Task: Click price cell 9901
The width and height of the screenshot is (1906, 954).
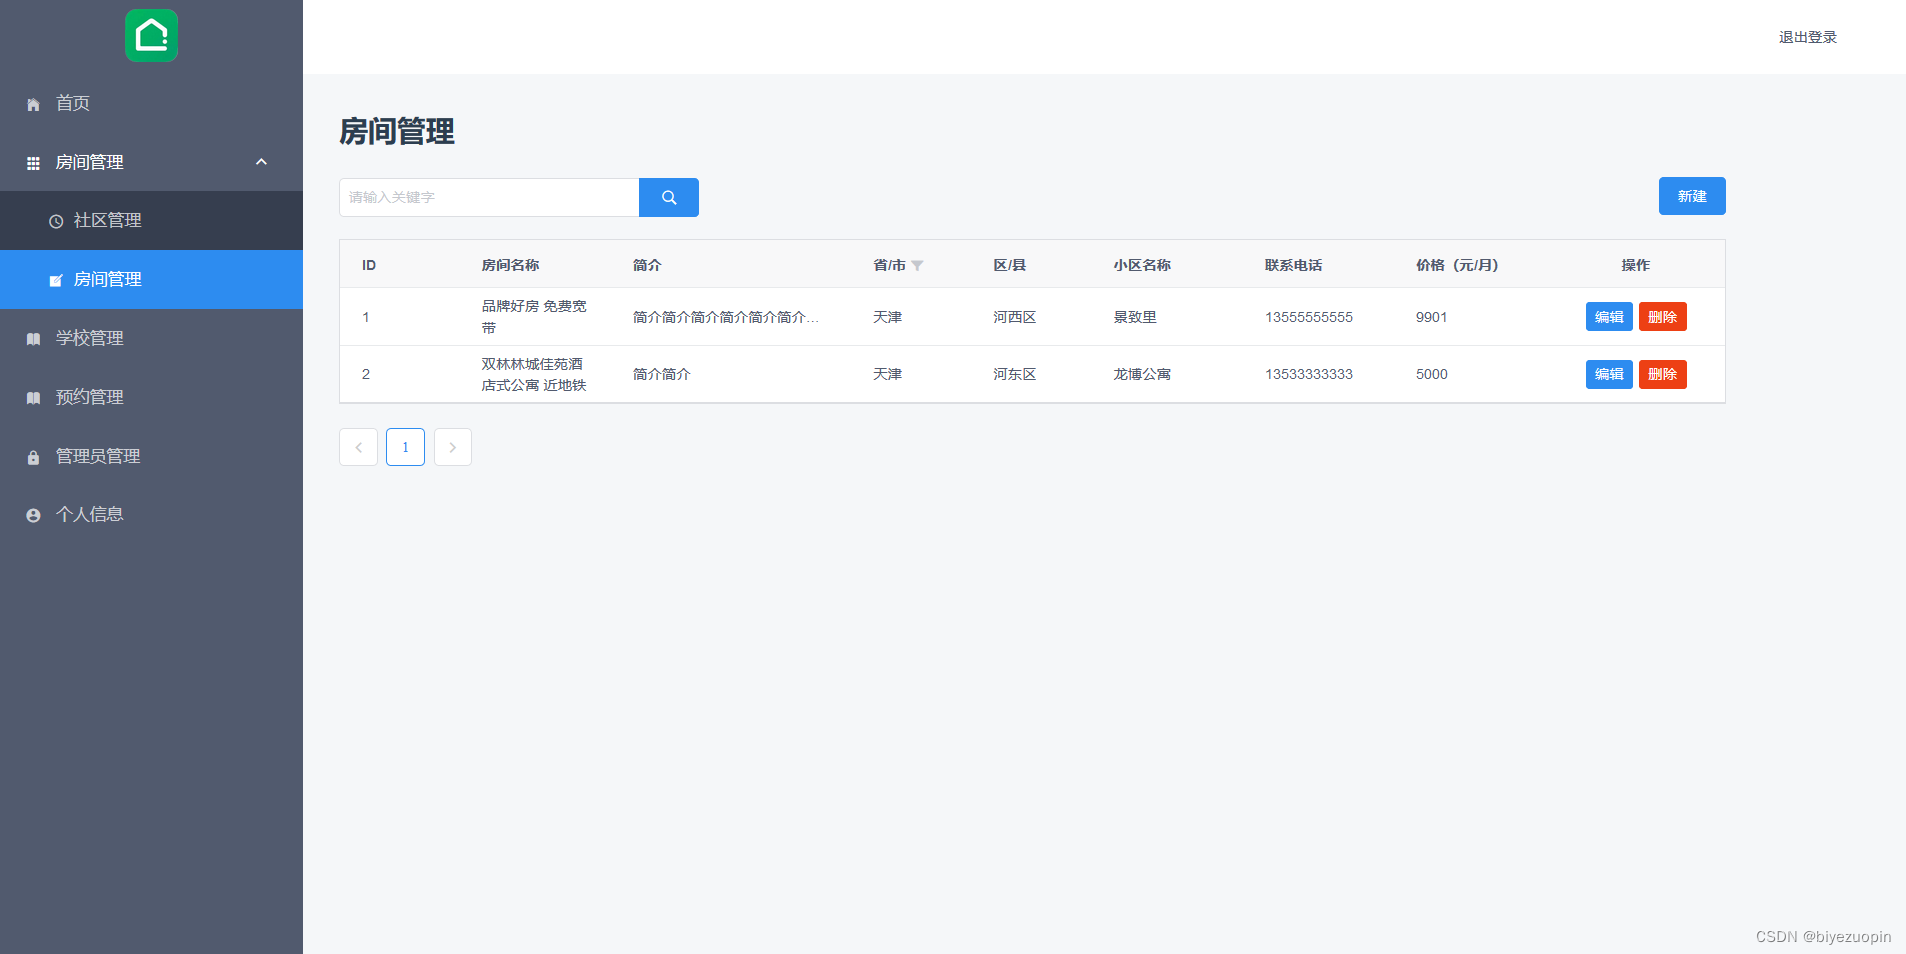Action: tap(1431, 317)
